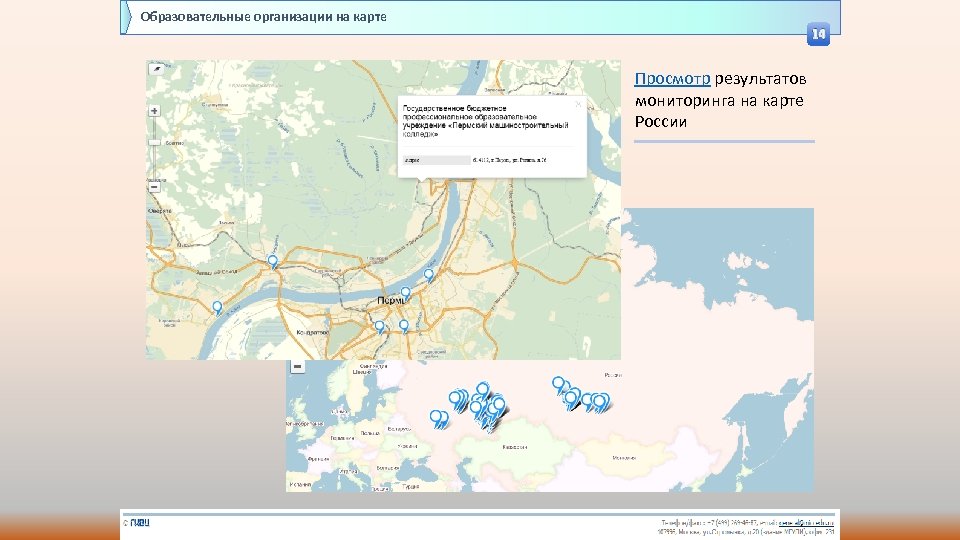Click the "Кондратово" label on the Perm map
Viewport: 960px width, 540px height.
click(312, 332)
